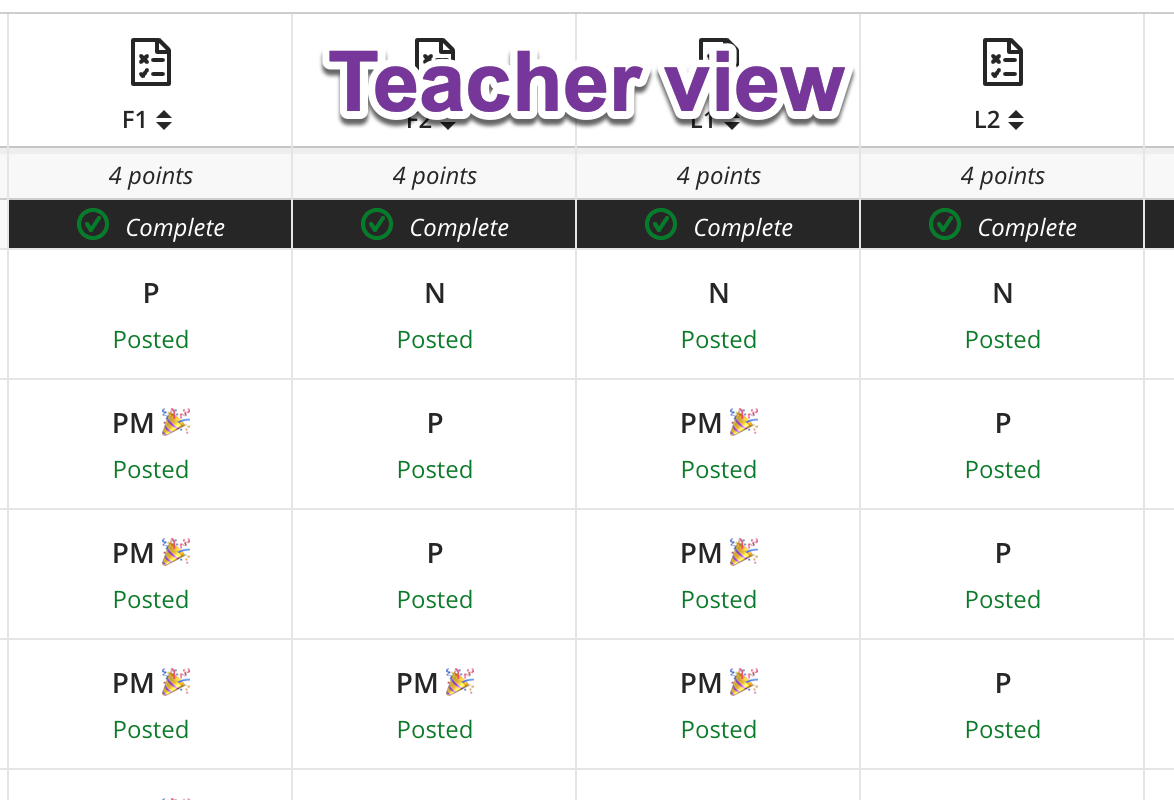
Task: Open the sort arrows next to F2
Action: click(x=449, y=121)
